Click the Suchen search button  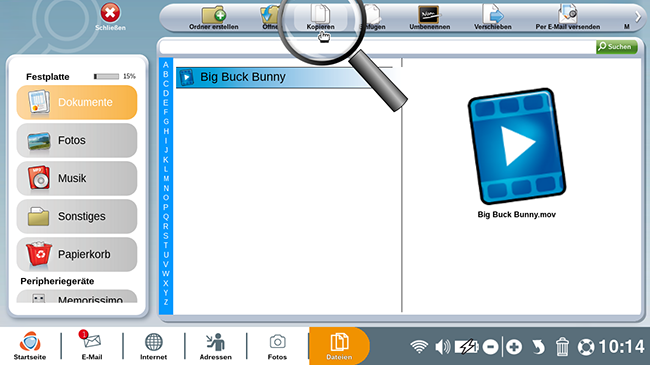coord(617,46)
